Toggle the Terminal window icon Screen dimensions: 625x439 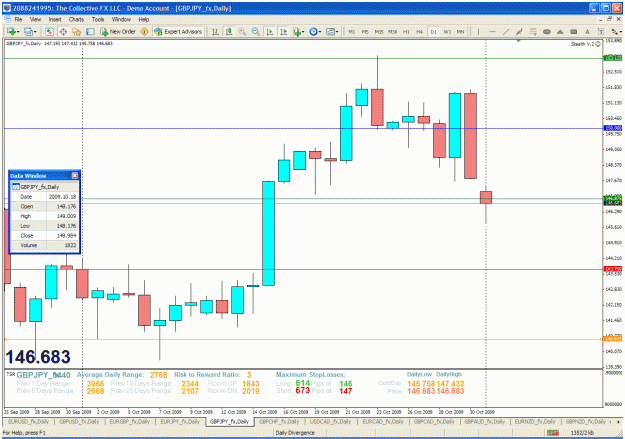tap(90, 31)
